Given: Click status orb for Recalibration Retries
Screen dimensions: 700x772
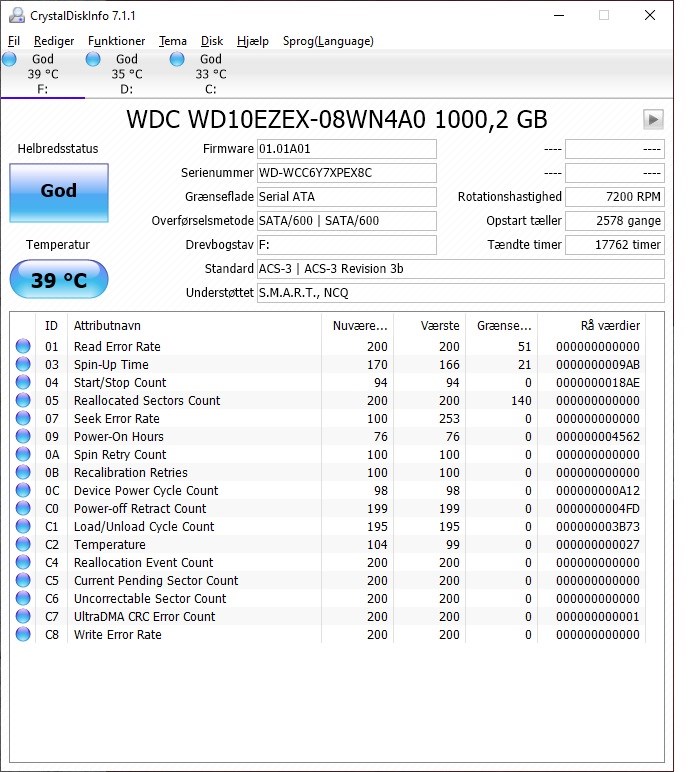Looking at the screenshot, I should (x=23, y=472).
